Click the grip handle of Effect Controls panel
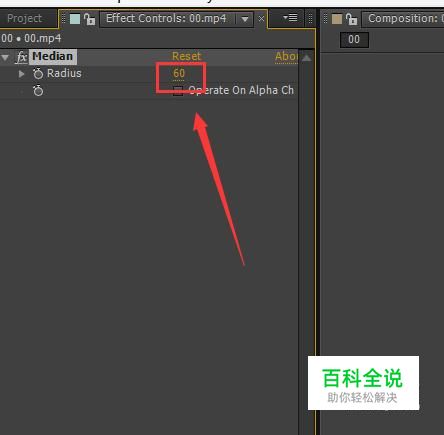The image size is (444, 435). point(63,19)
